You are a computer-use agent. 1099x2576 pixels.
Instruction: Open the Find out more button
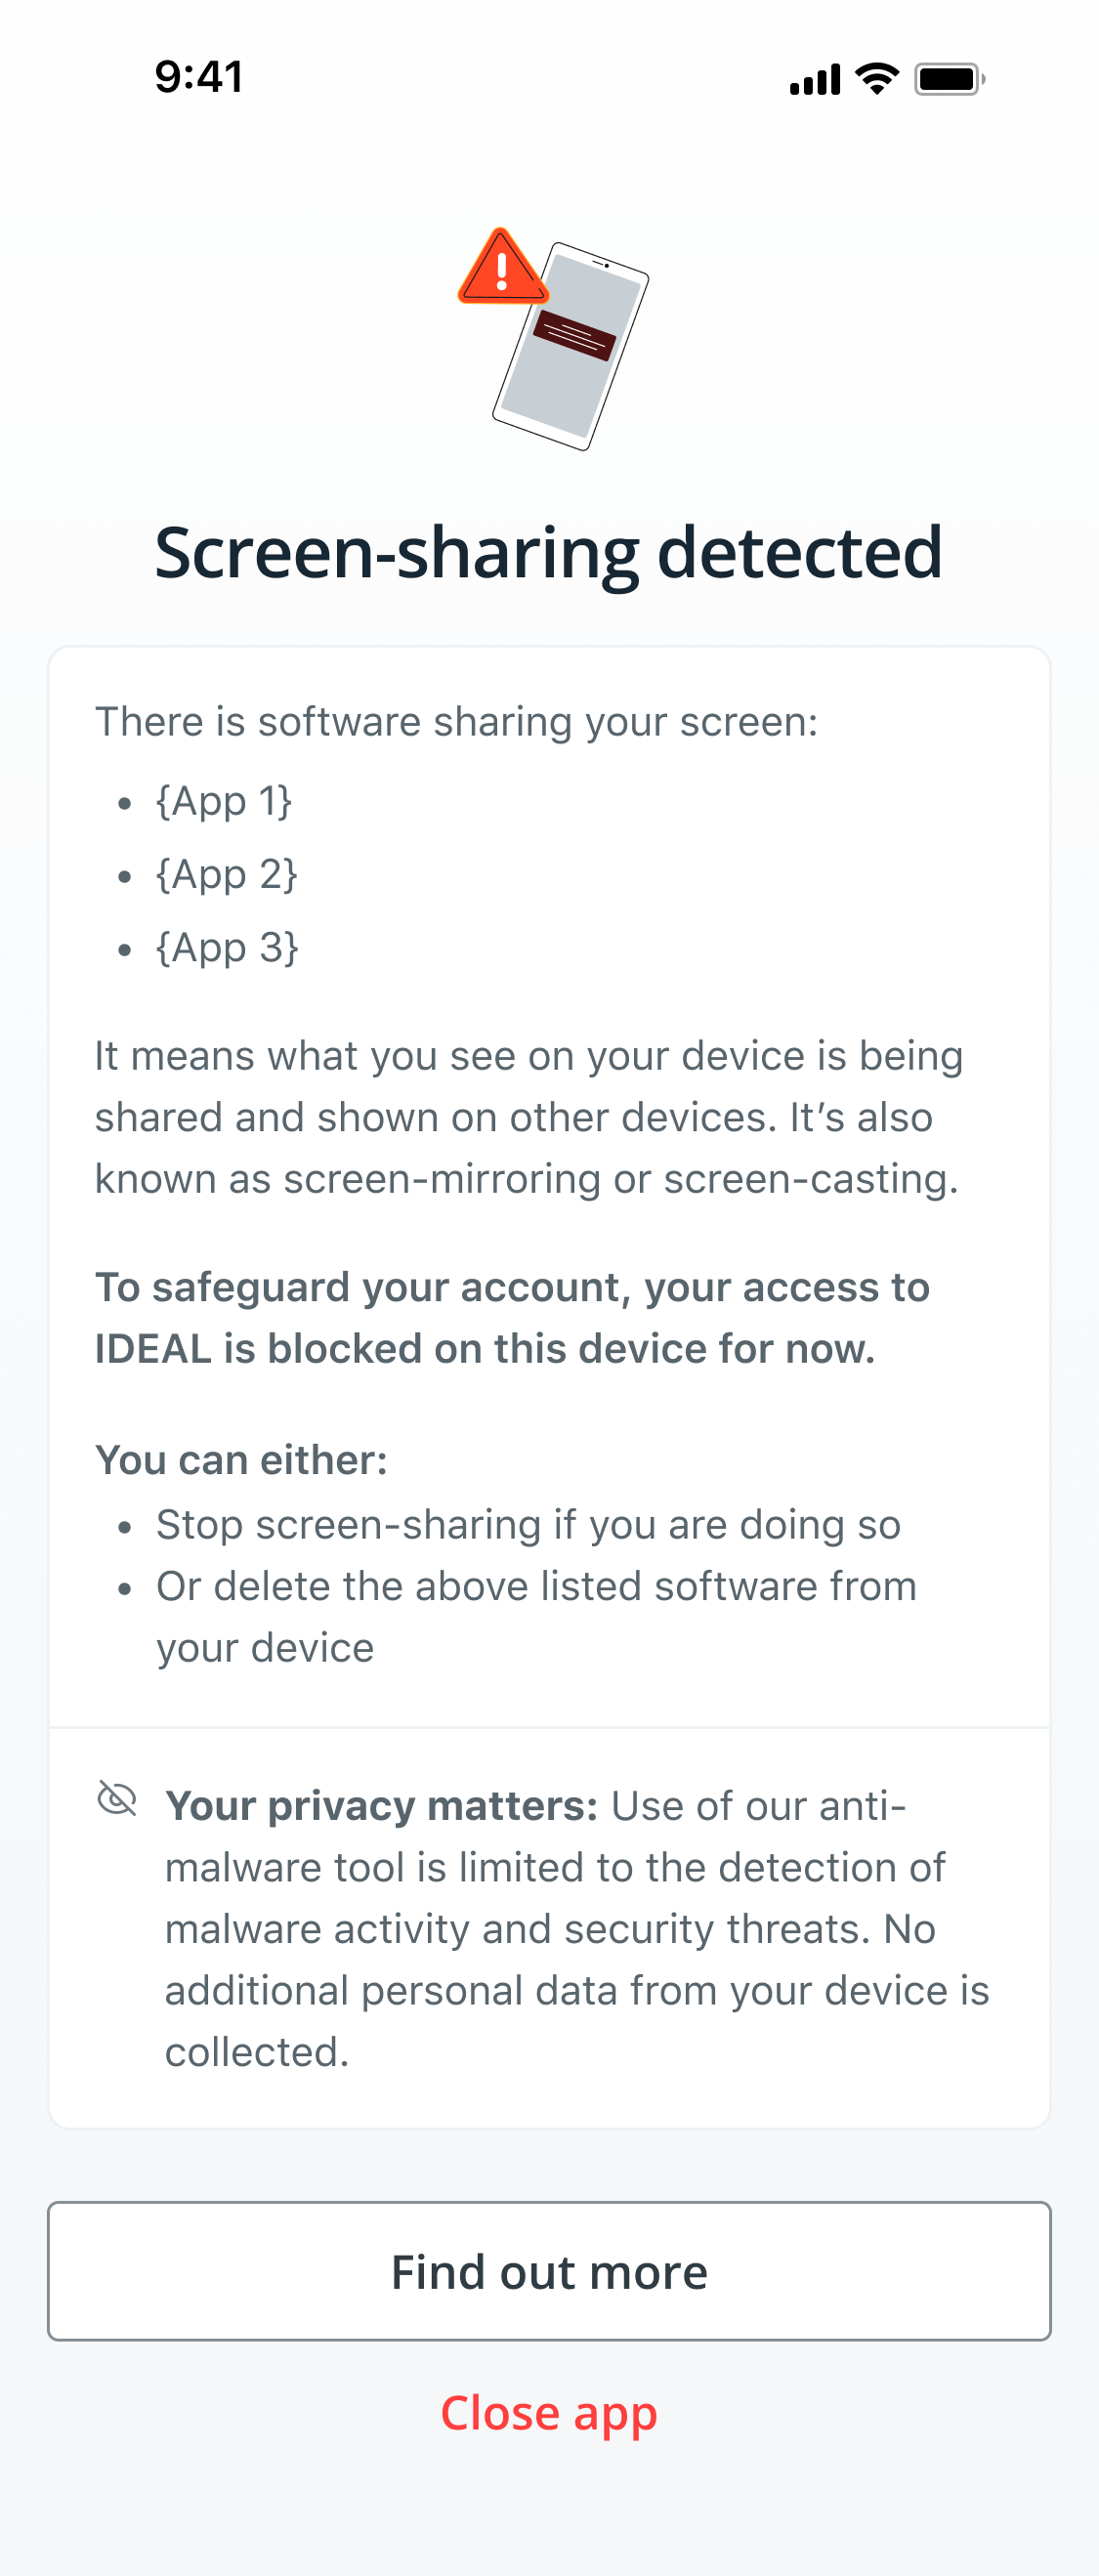pyautogui.click(x=549, y=2270)
